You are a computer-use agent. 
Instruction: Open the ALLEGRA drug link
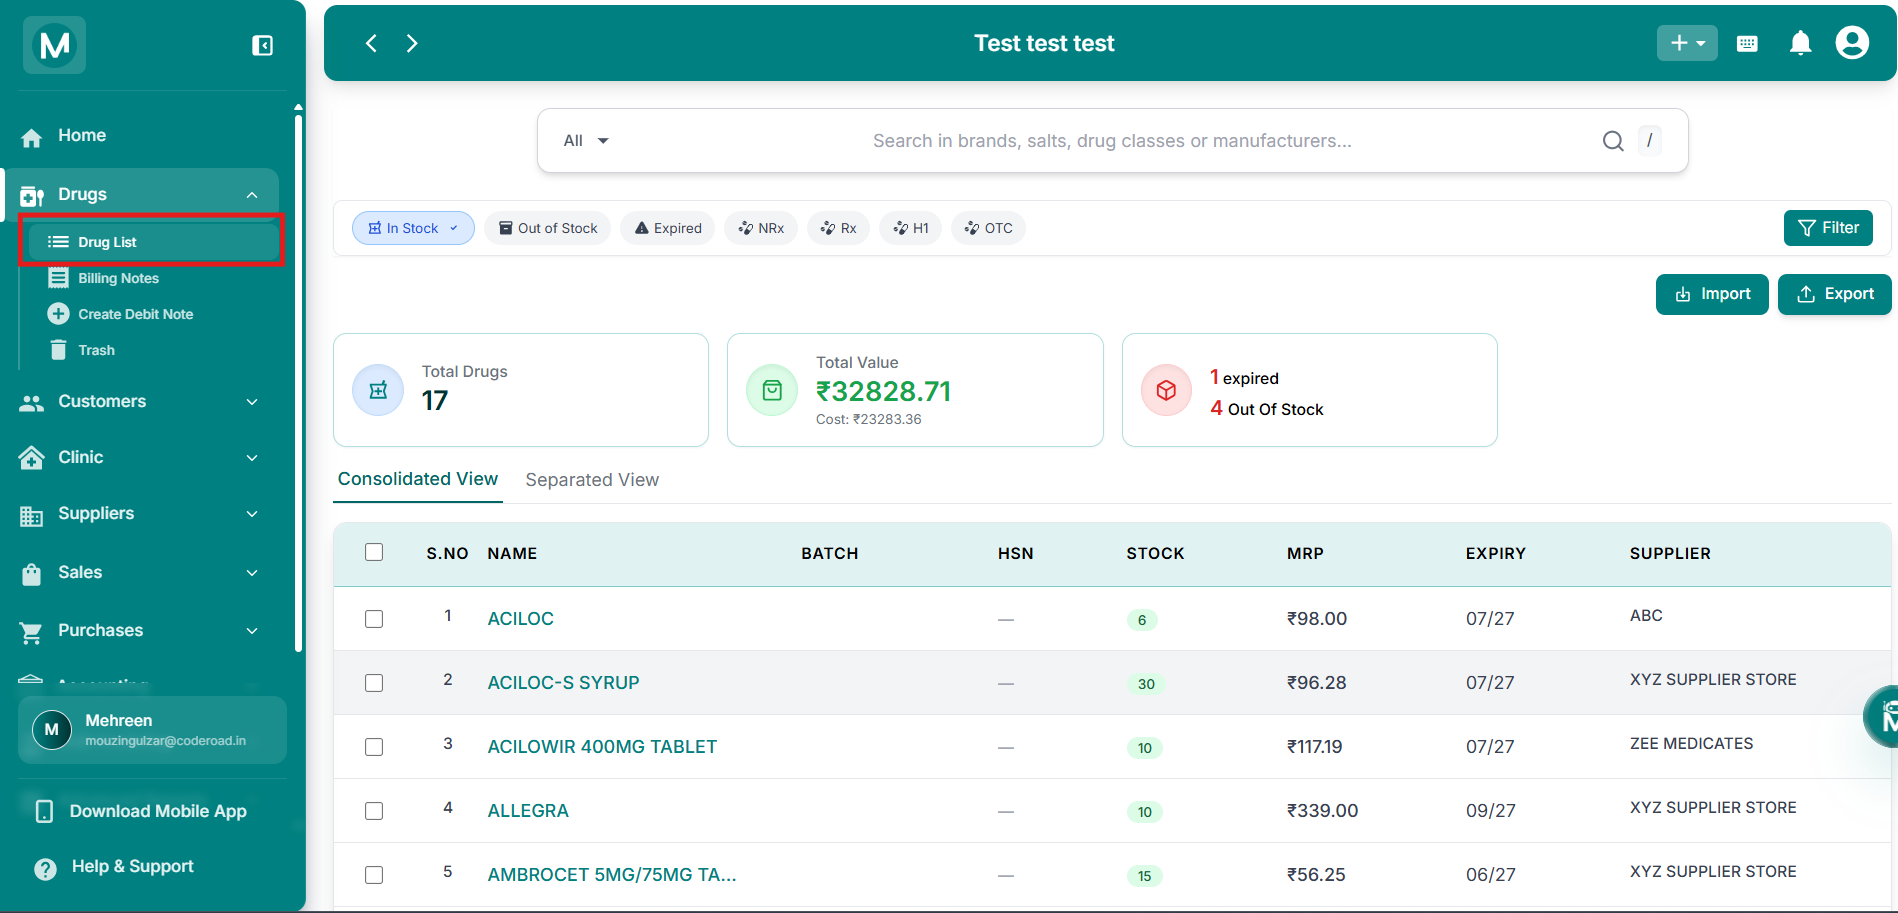528,811
